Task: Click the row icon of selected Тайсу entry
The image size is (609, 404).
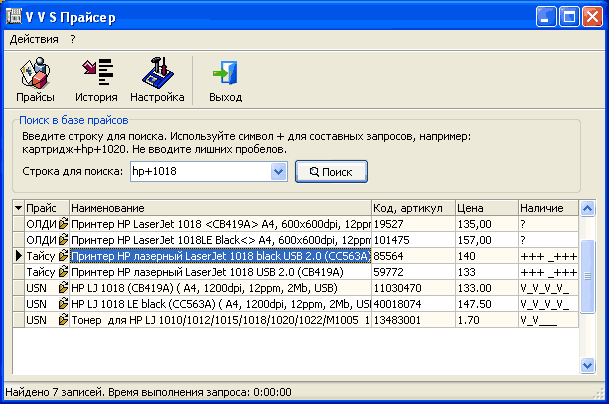Action: point(64,256)
